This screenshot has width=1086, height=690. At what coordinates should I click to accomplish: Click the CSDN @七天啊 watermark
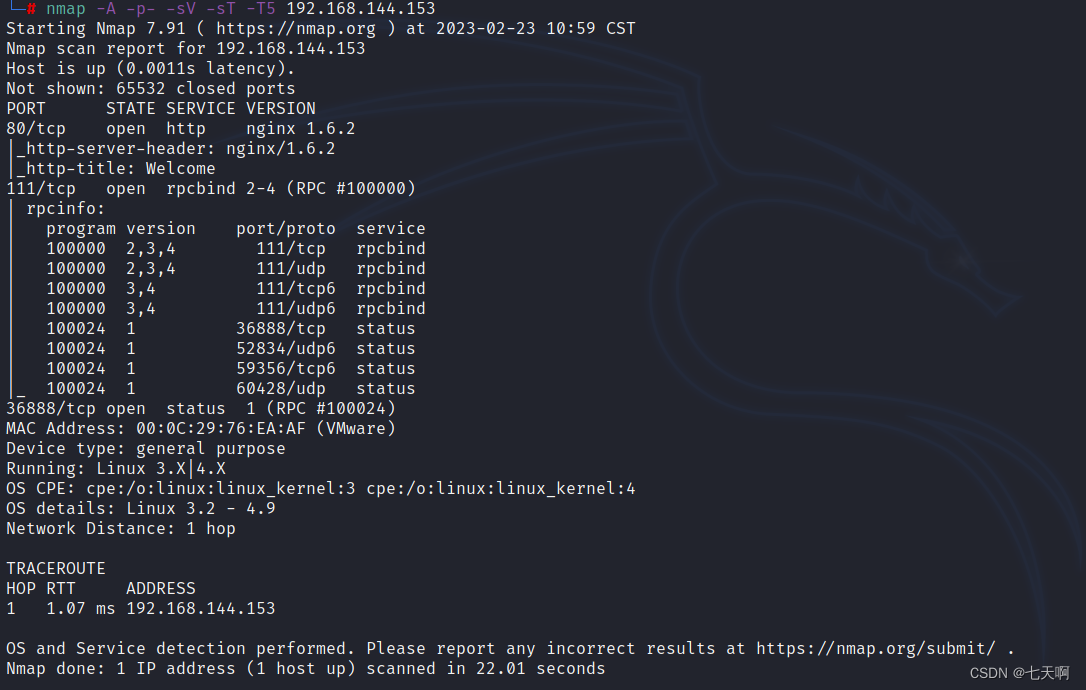click(x=1019, y=673)
